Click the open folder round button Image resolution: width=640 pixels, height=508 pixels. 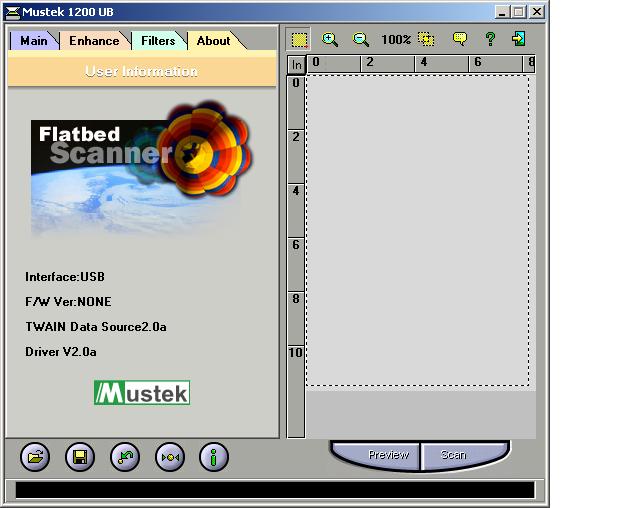point(35,457)
